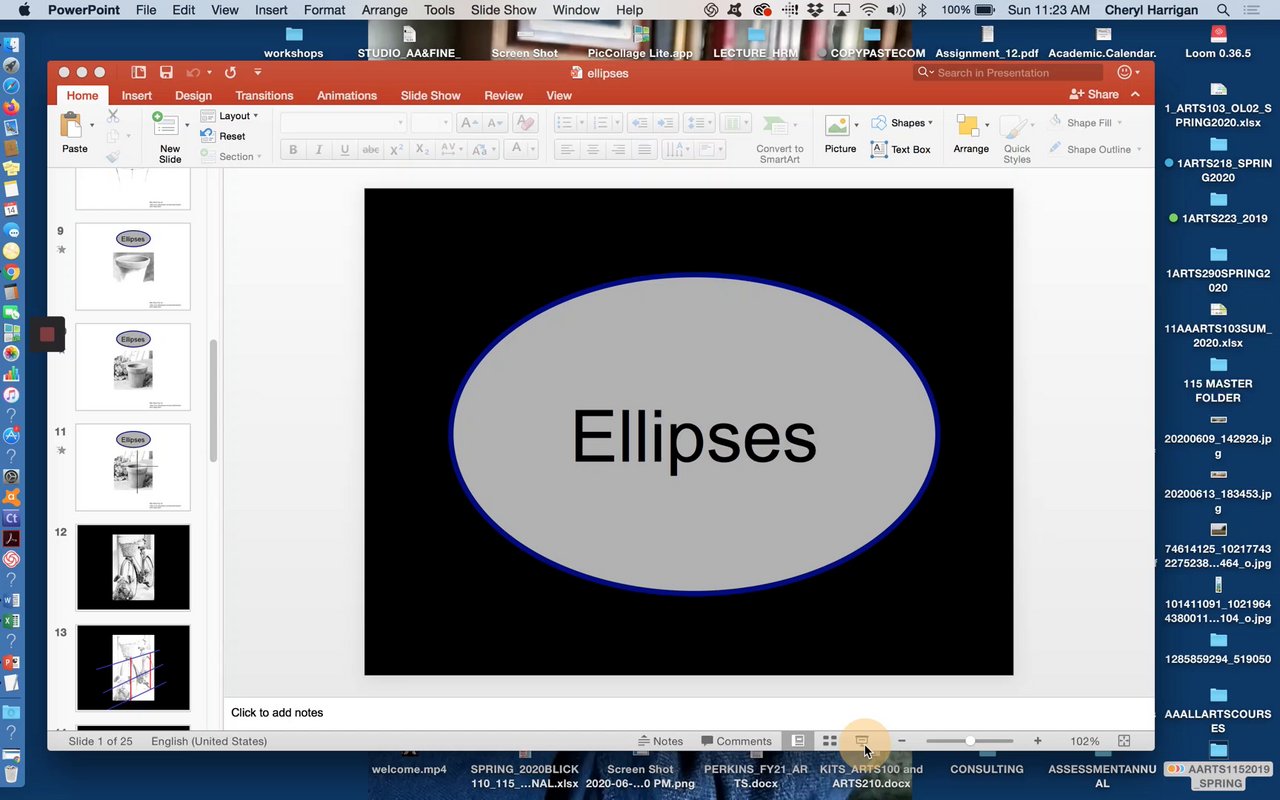
Task: Toggle Italic formatting
Action: [x=319, y=150]
